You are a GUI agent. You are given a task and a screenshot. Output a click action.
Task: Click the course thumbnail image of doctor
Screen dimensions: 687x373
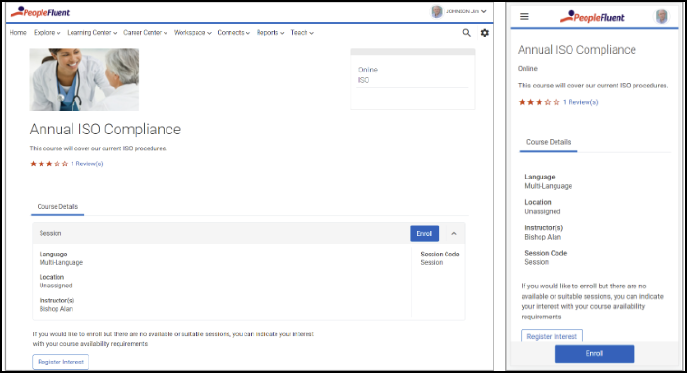[x=84, y=79]
